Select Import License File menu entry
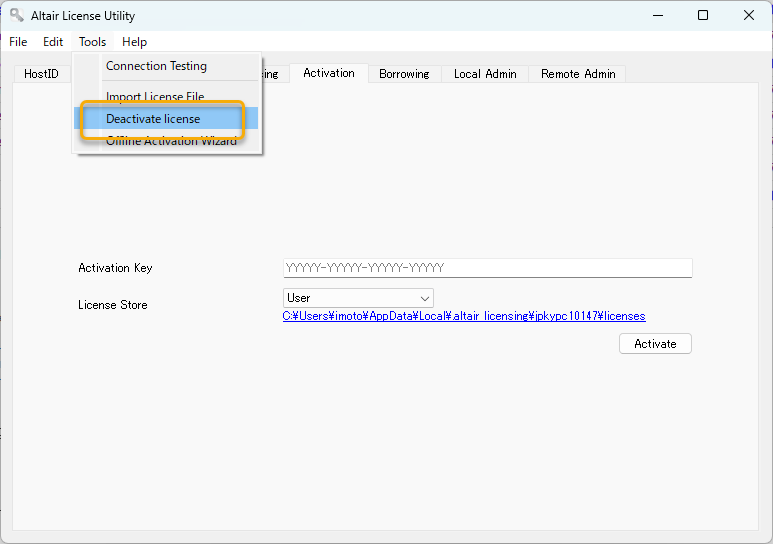 click(155, 96)
